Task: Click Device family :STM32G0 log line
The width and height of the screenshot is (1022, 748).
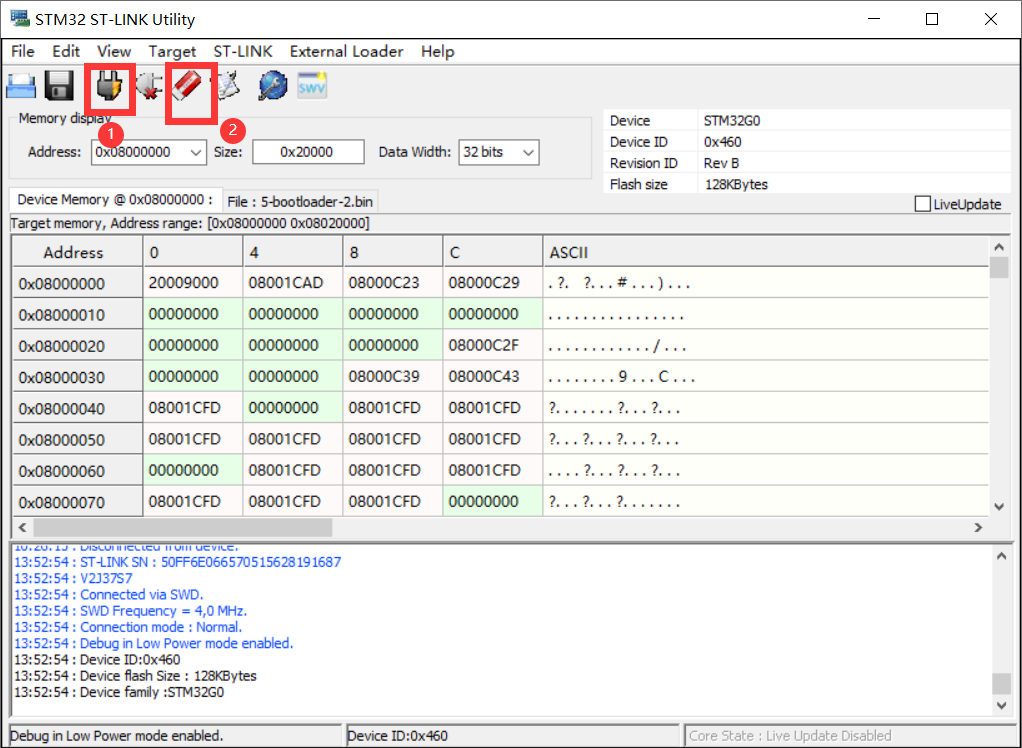Action: [119, 692]
